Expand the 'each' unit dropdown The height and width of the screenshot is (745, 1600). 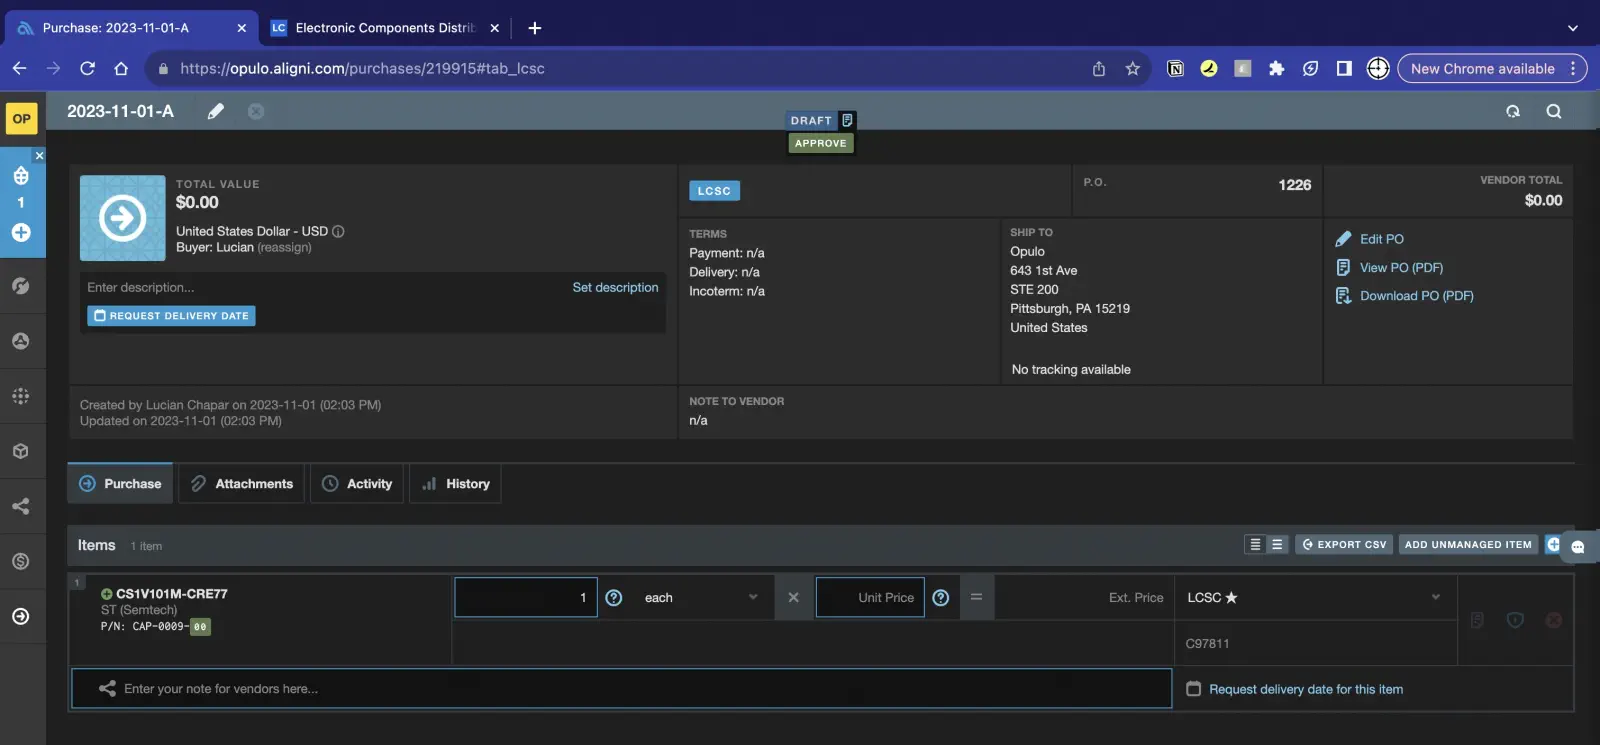700,598
